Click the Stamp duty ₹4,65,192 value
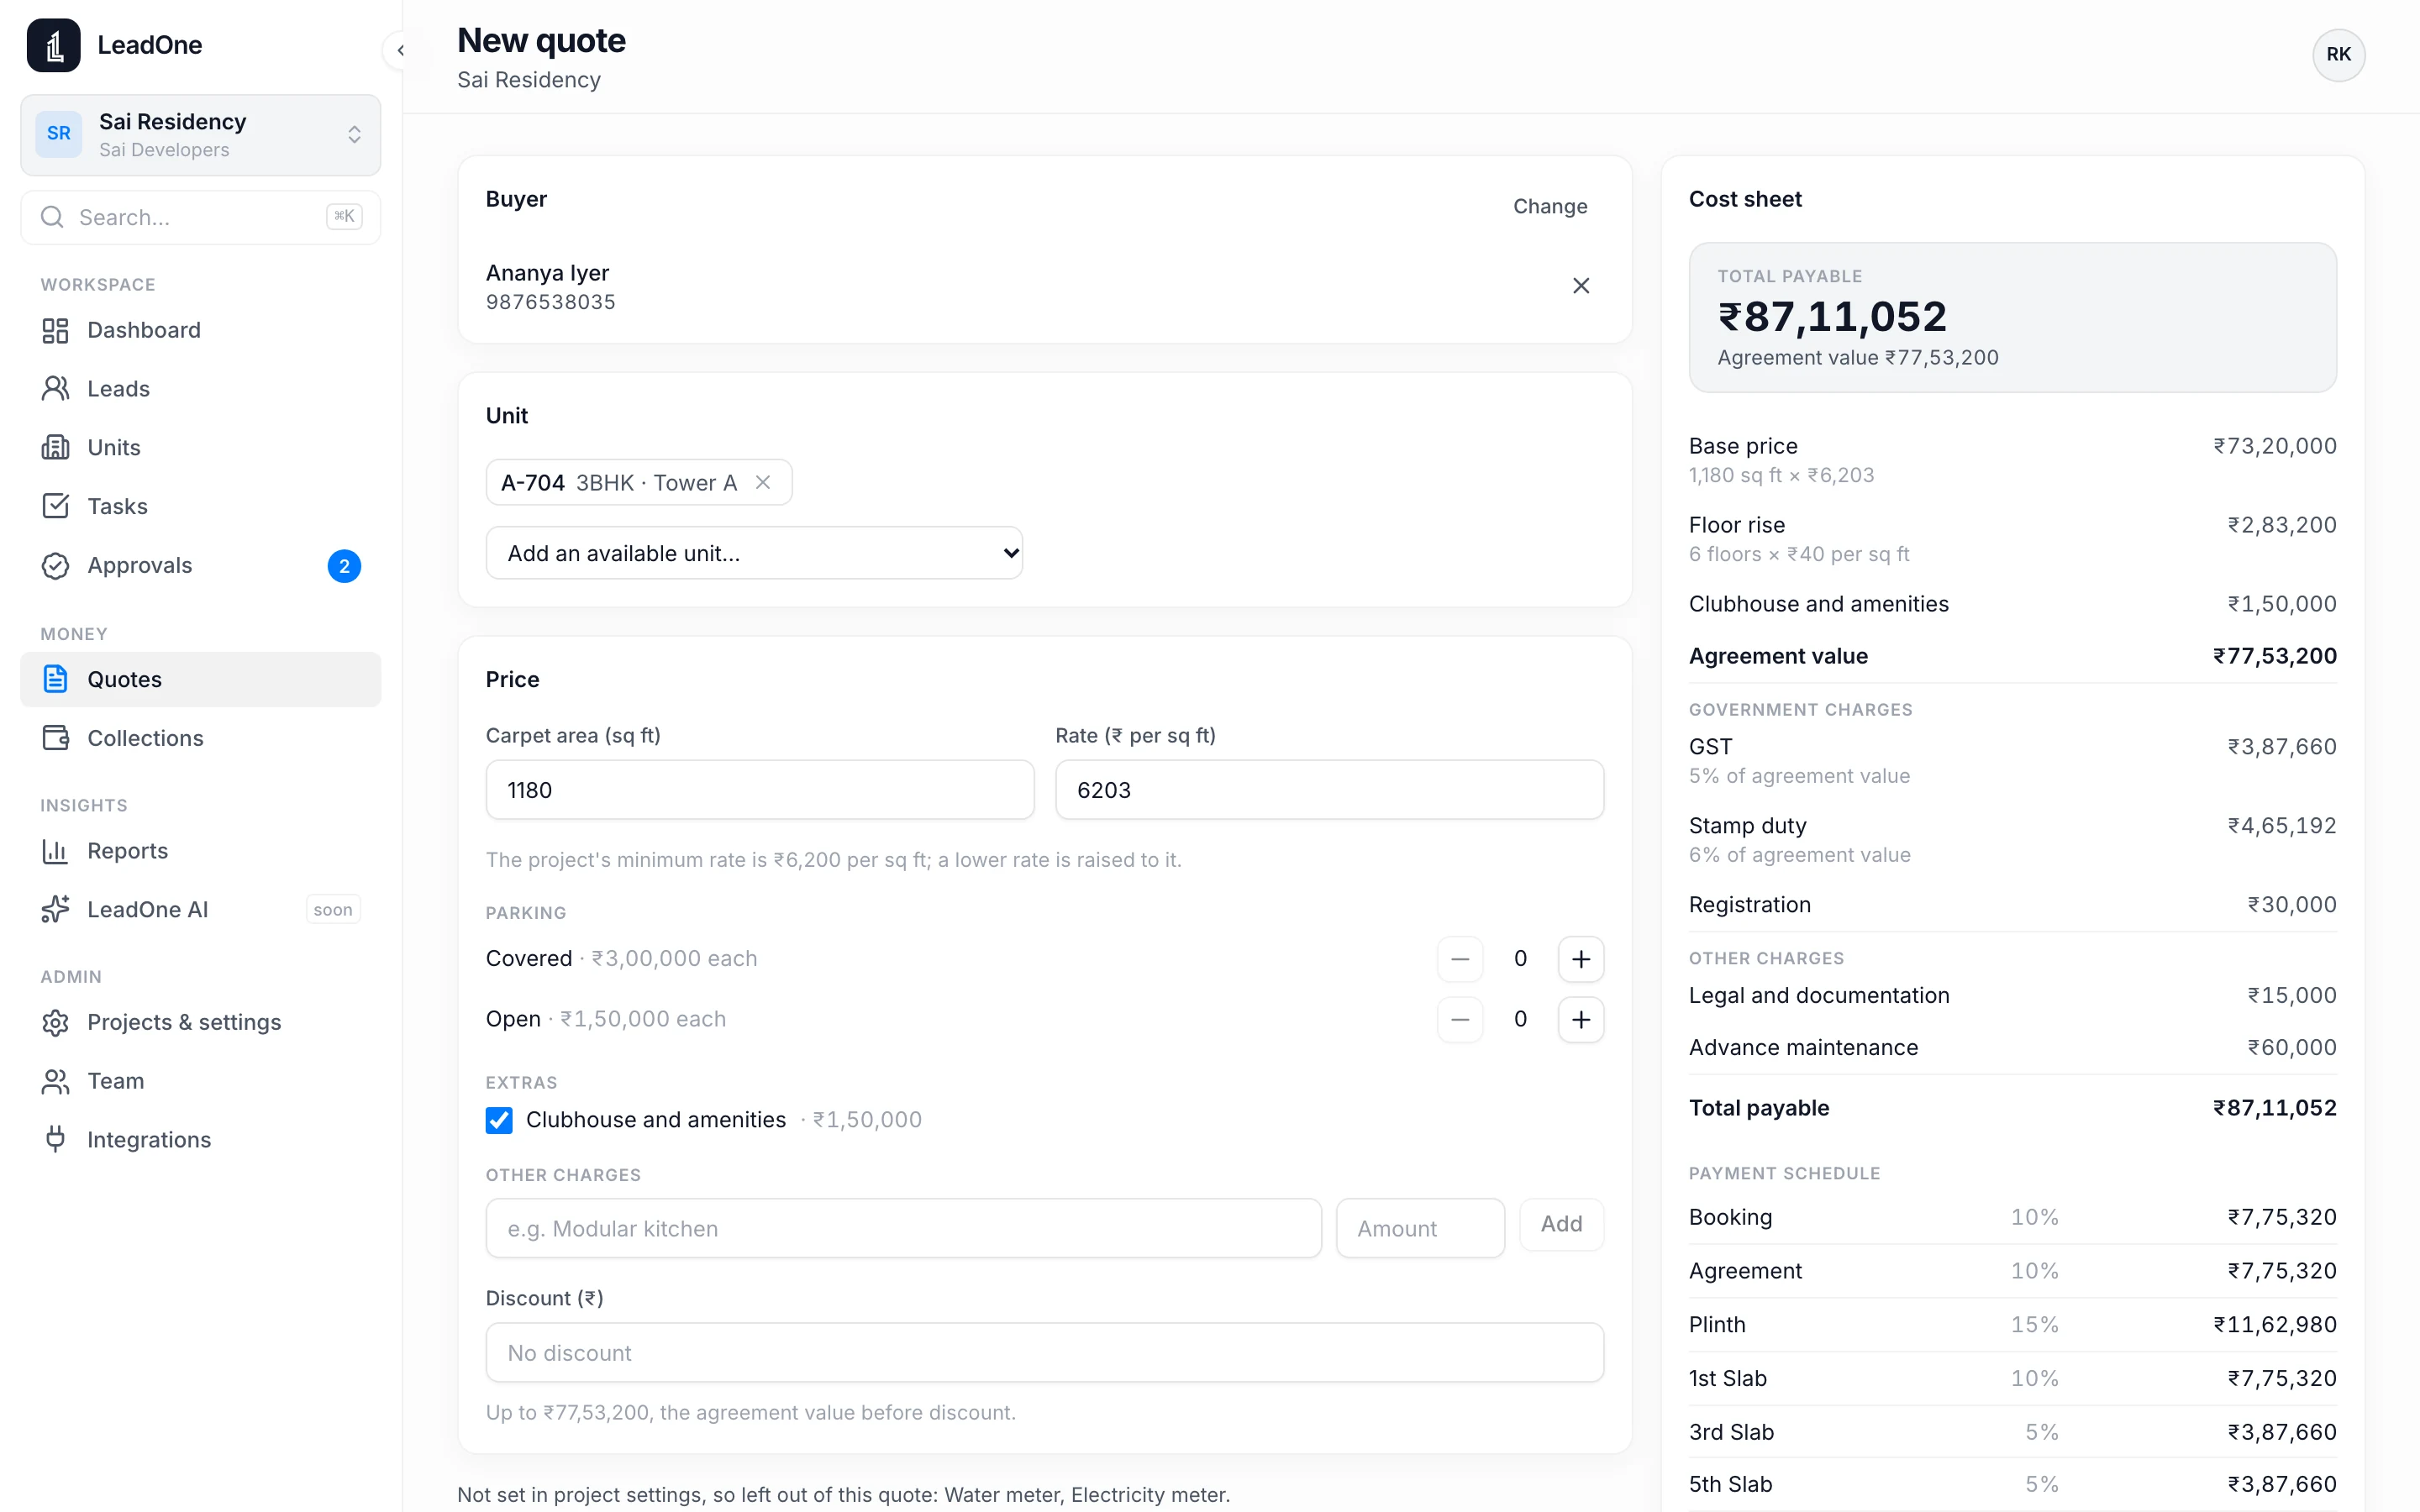This screenshot has width=2420, height=1512. pyautogui.click(x=2281, y=826)
